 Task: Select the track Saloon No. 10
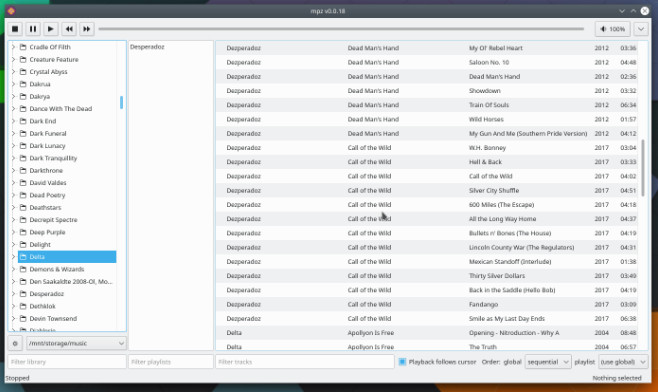coord(427,62)
